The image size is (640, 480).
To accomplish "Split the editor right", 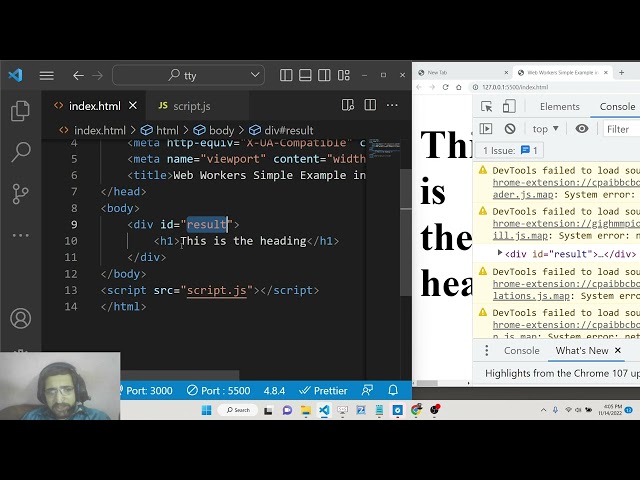I will [370, 105].
